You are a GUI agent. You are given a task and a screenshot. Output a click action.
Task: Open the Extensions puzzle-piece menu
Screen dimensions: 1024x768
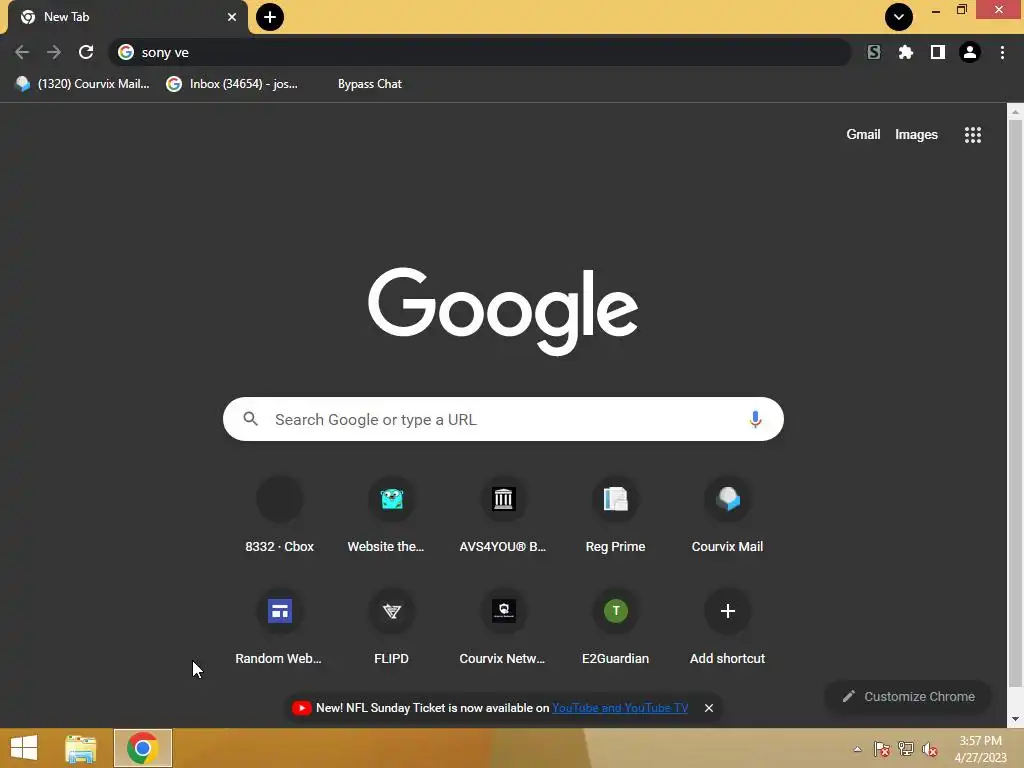(x=906, y=52)
